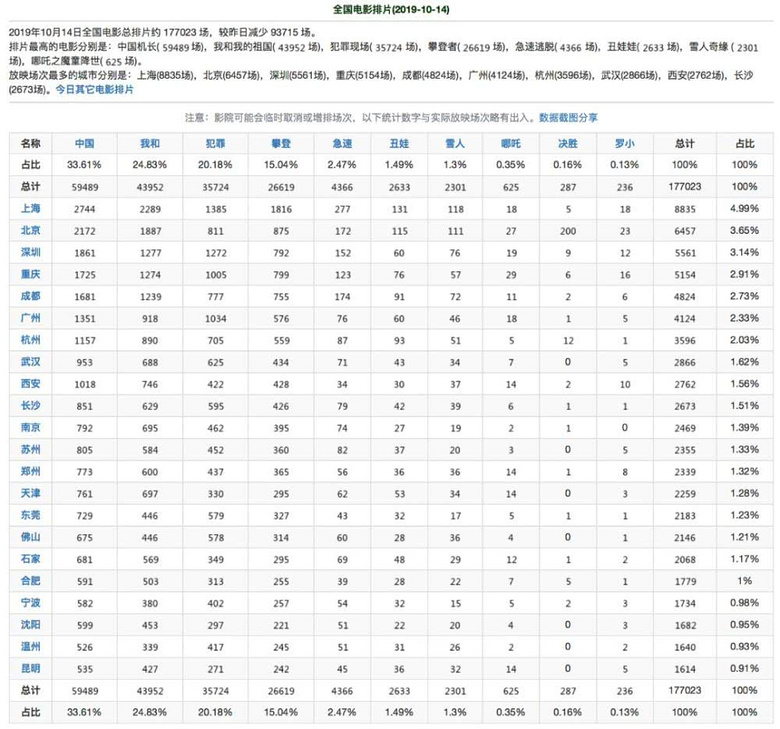Open the 重庆 city link
Screen dimensions: 780x729
[30, 274]
